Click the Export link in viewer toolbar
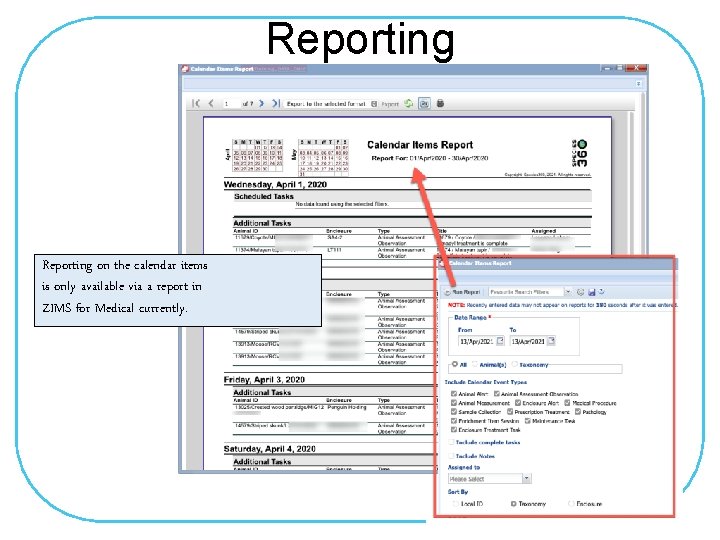Image resolution: width=720 pixels, height=540 pixels. tap(390, 104)
